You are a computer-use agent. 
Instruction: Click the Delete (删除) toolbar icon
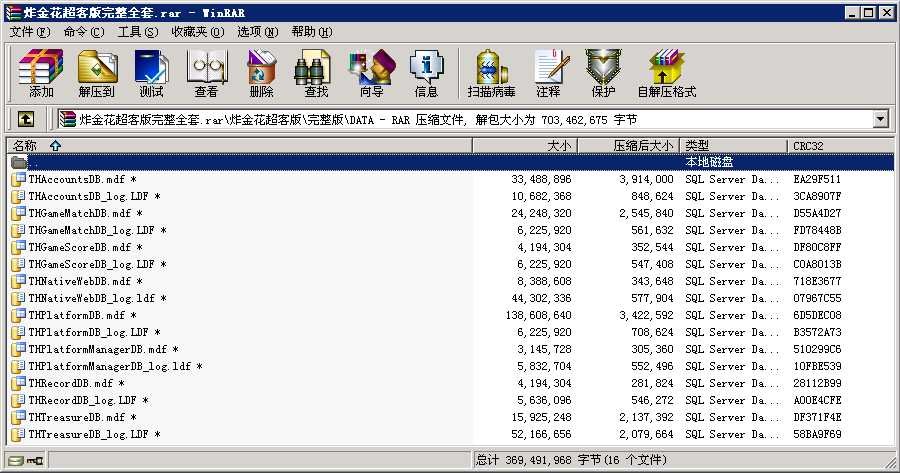point(261,73)
